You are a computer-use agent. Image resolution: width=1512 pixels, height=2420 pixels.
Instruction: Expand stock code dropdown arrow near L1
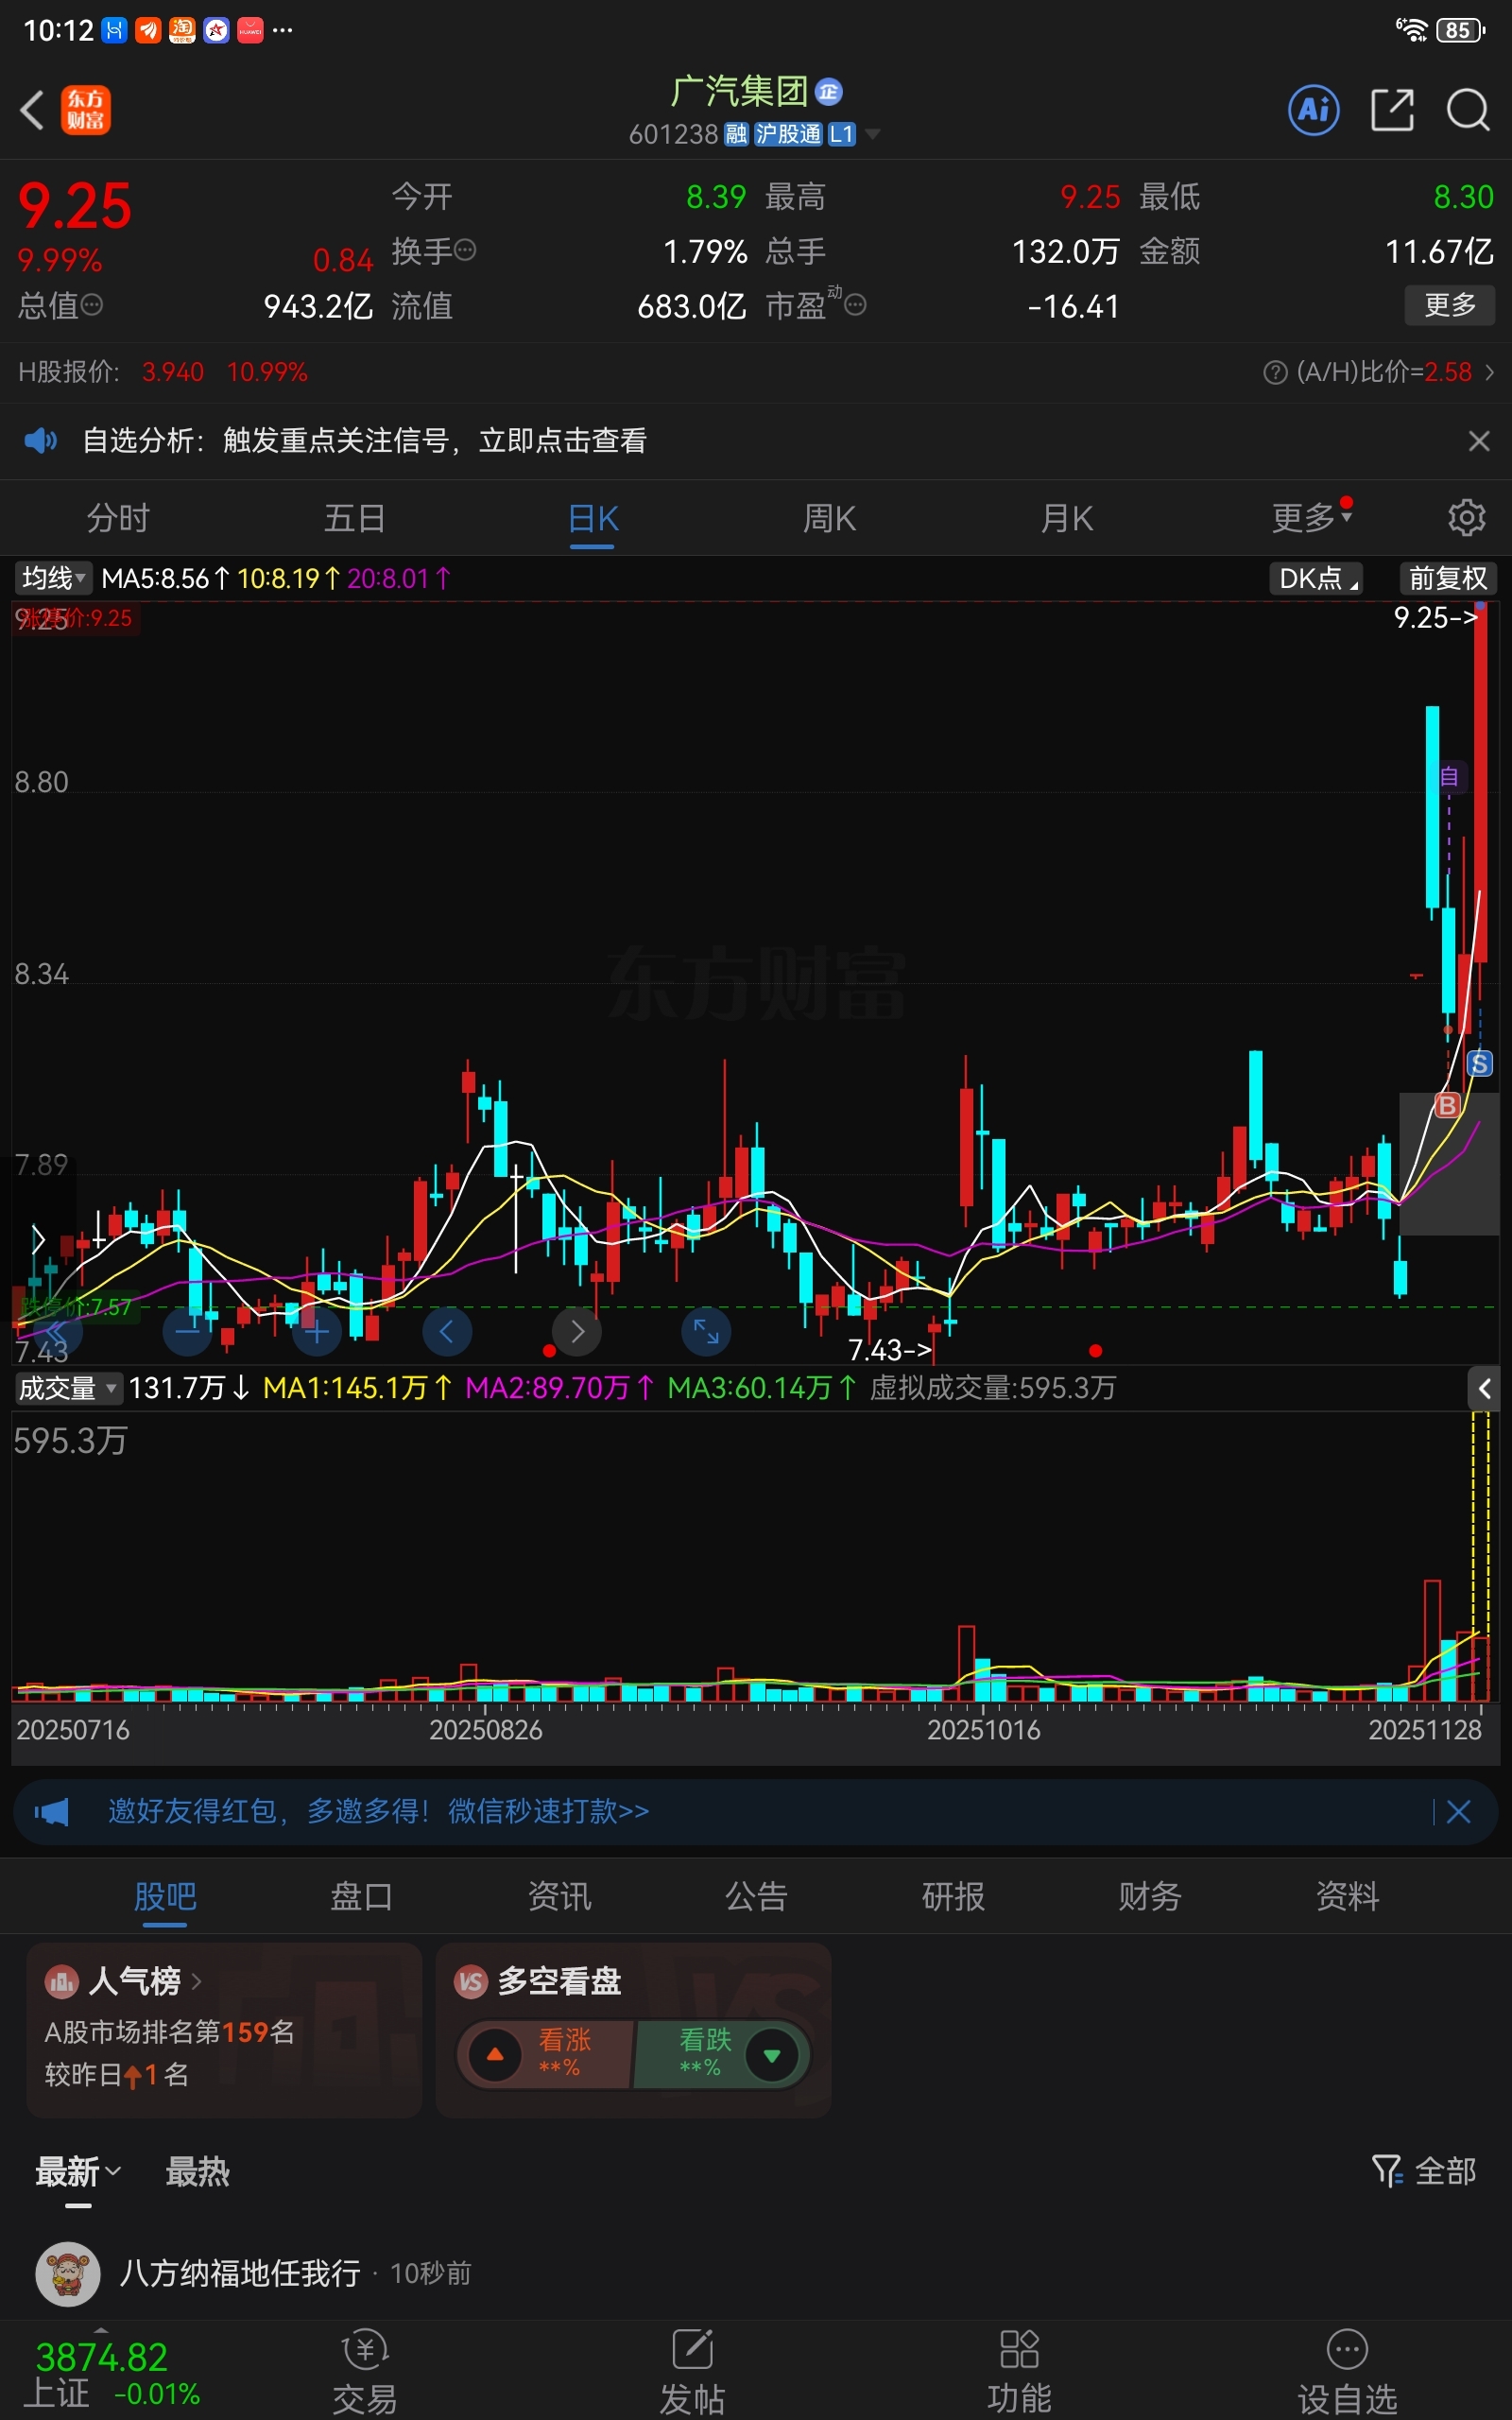tap(873, 134)
